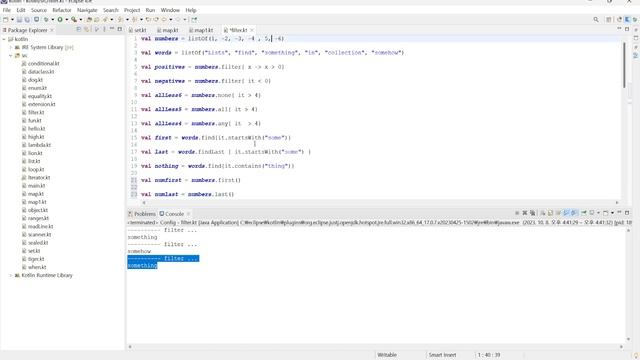Toggle Show Console on standard output
The width and height of the screenshot is (640, 360).
click(566, 213)
